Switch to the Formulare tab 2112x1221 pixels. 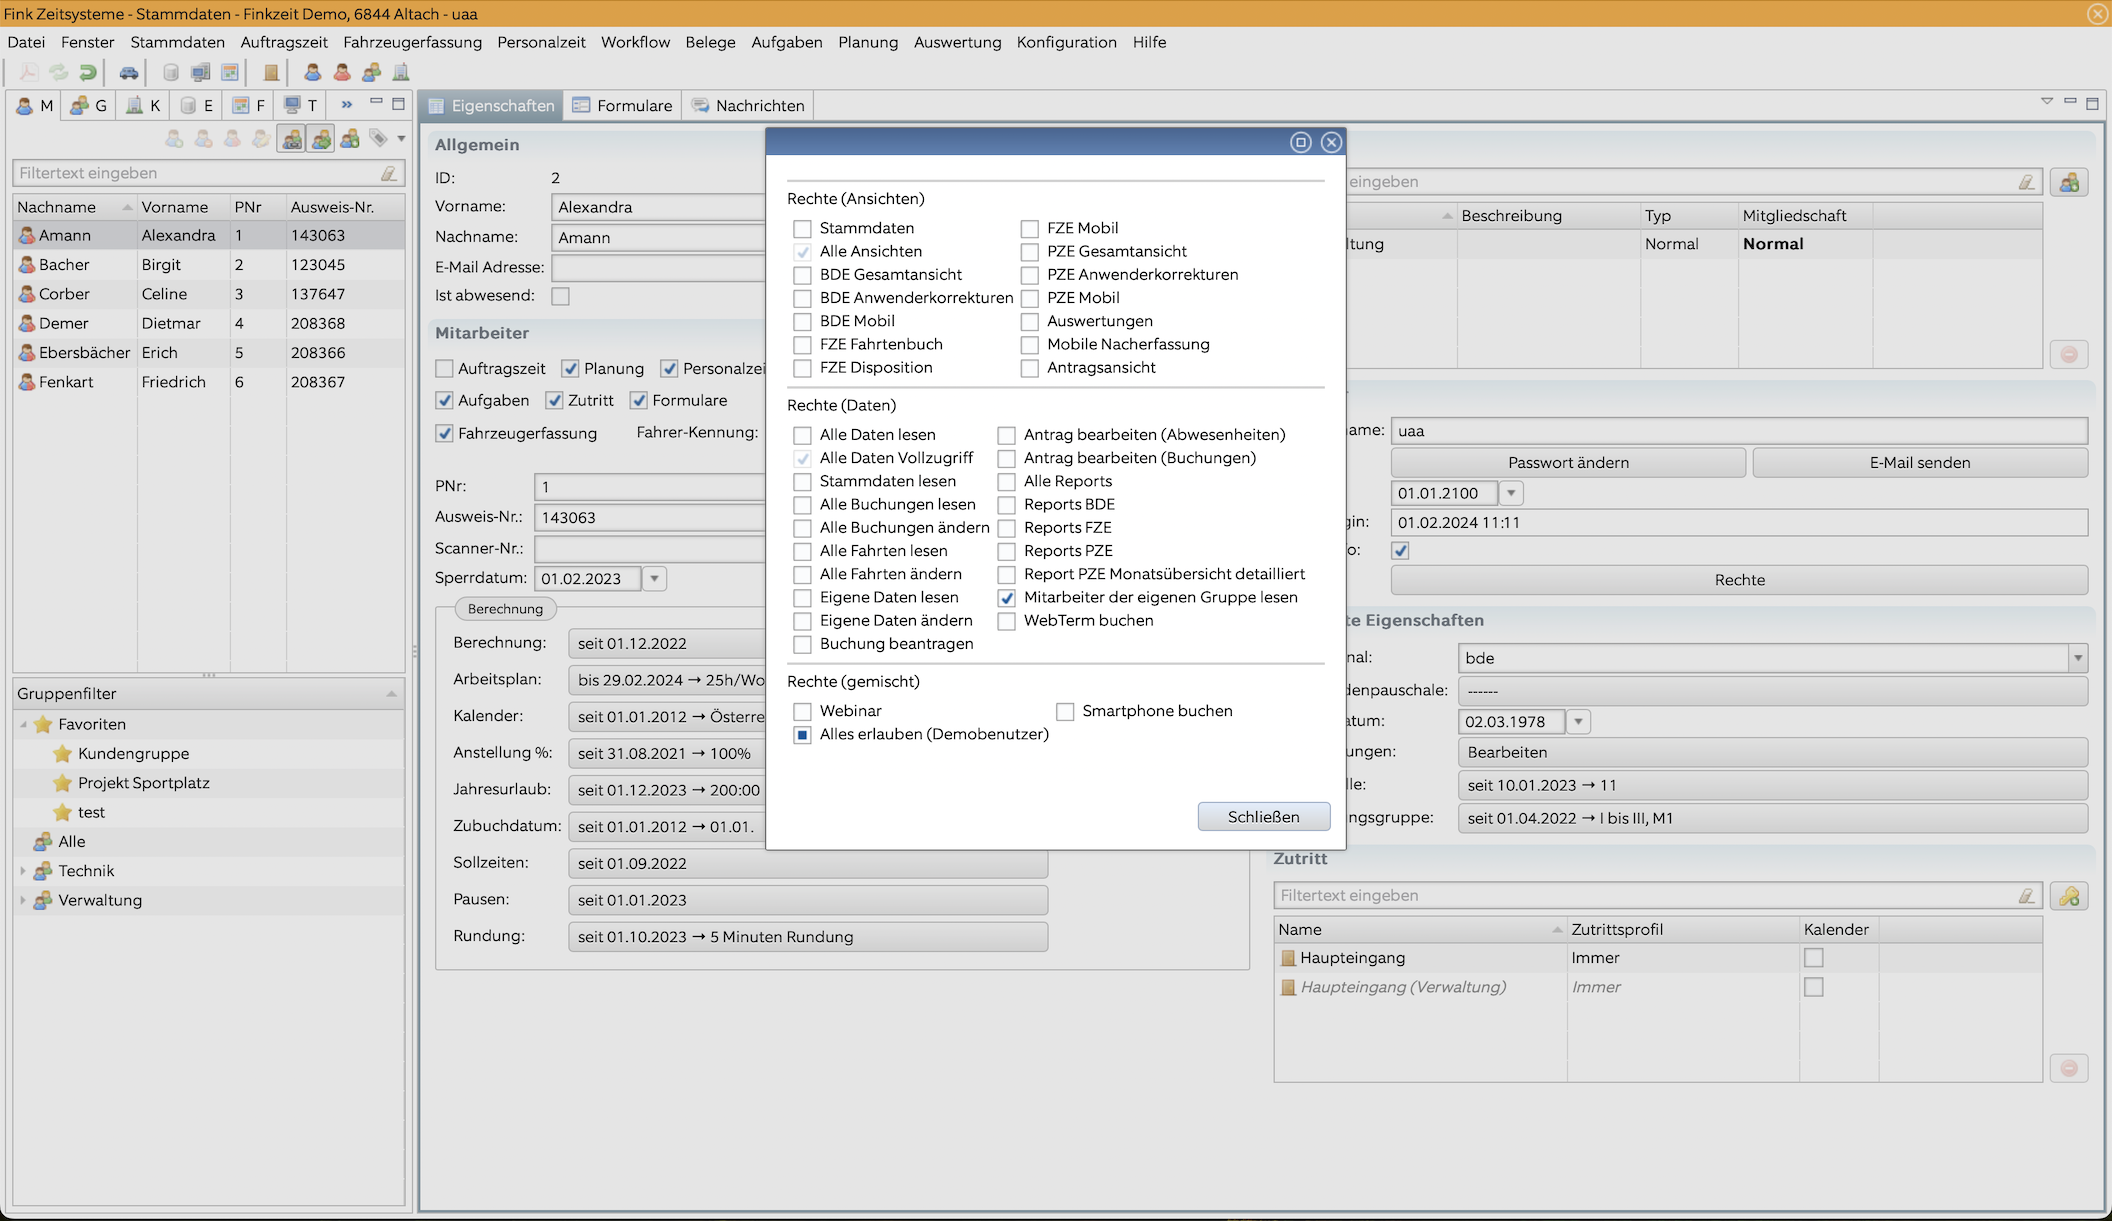(622, 105)
